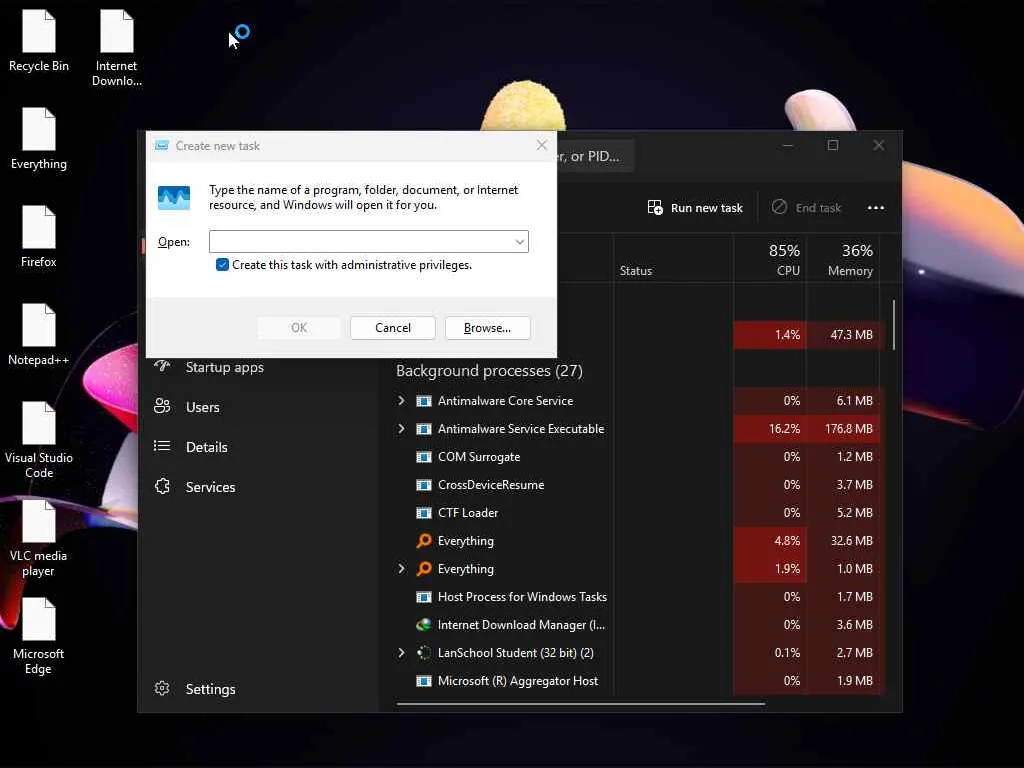The image size is (1024, 768).
Task: Open the Open field dropdown arrow
Action: coord(520,242)
